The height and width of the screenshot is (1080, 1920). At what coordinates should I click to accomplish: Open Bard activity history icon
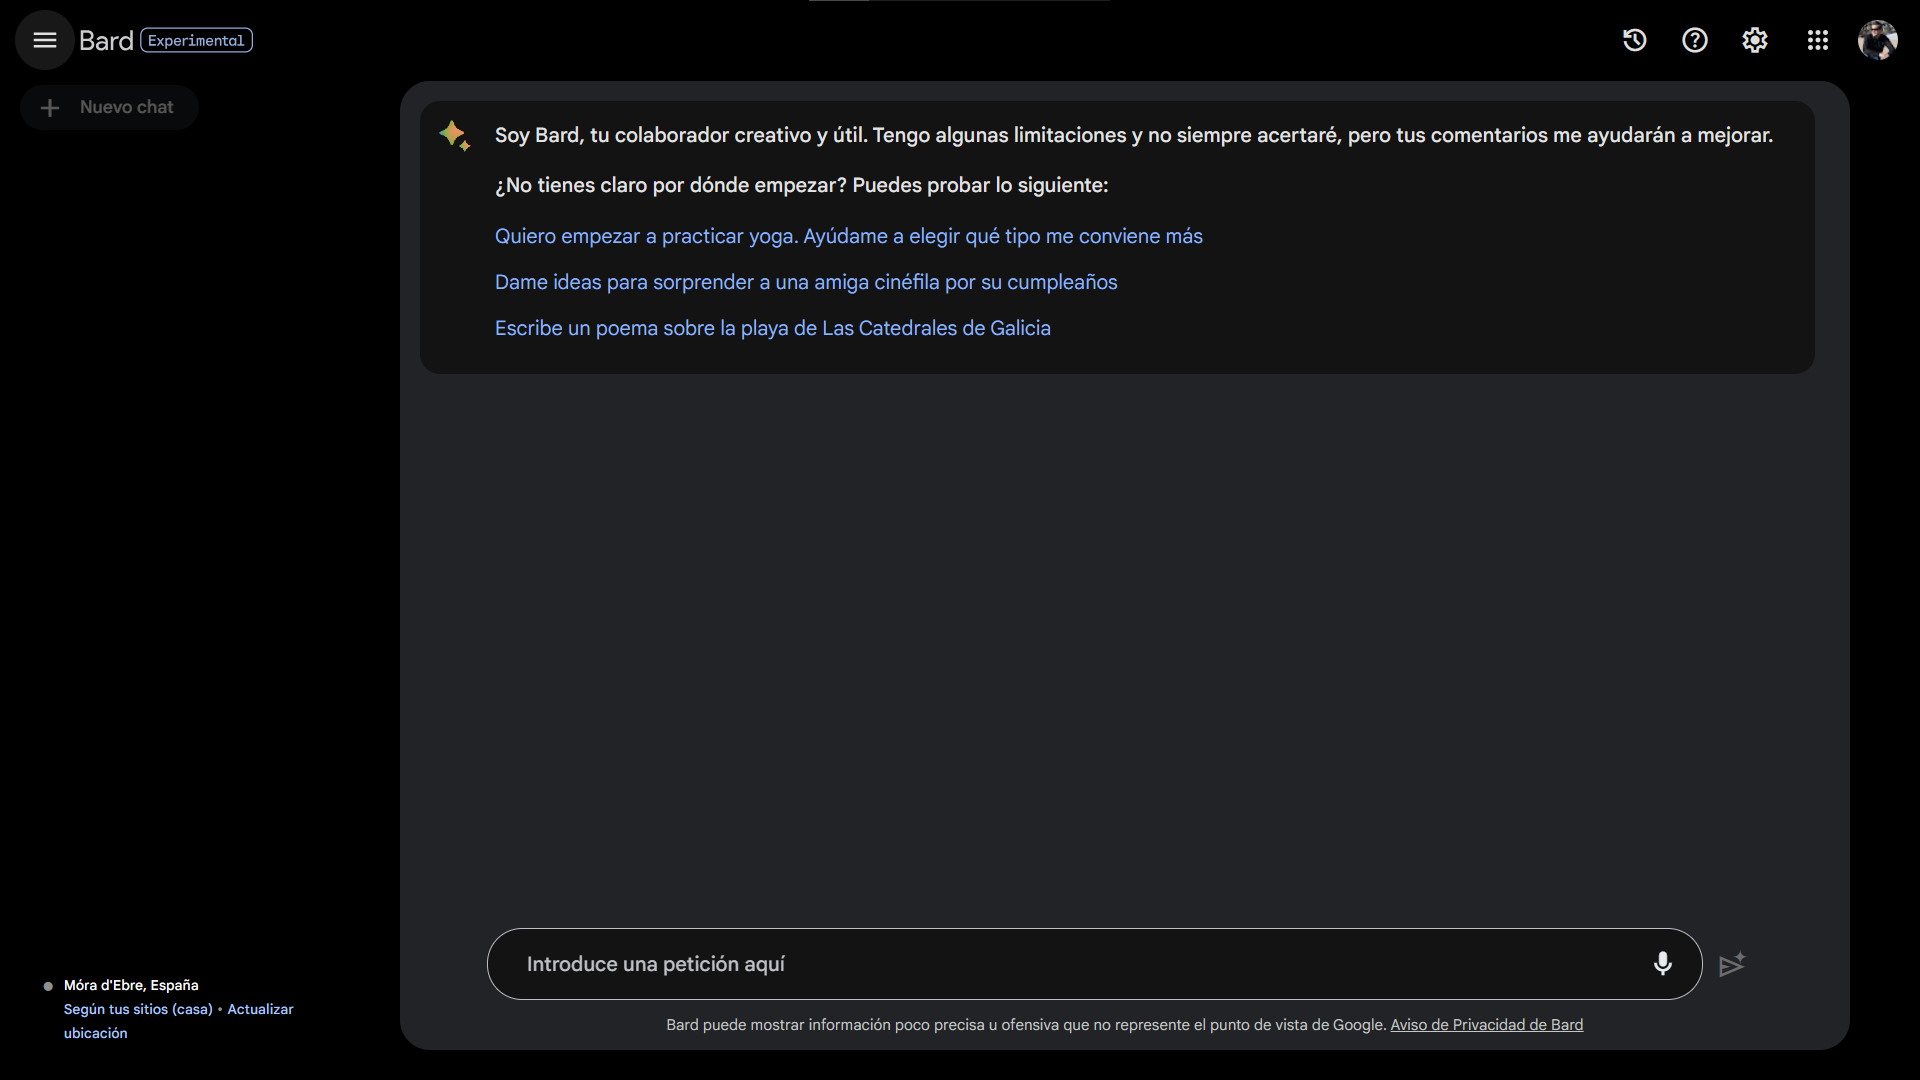(x=1634, y=40)
